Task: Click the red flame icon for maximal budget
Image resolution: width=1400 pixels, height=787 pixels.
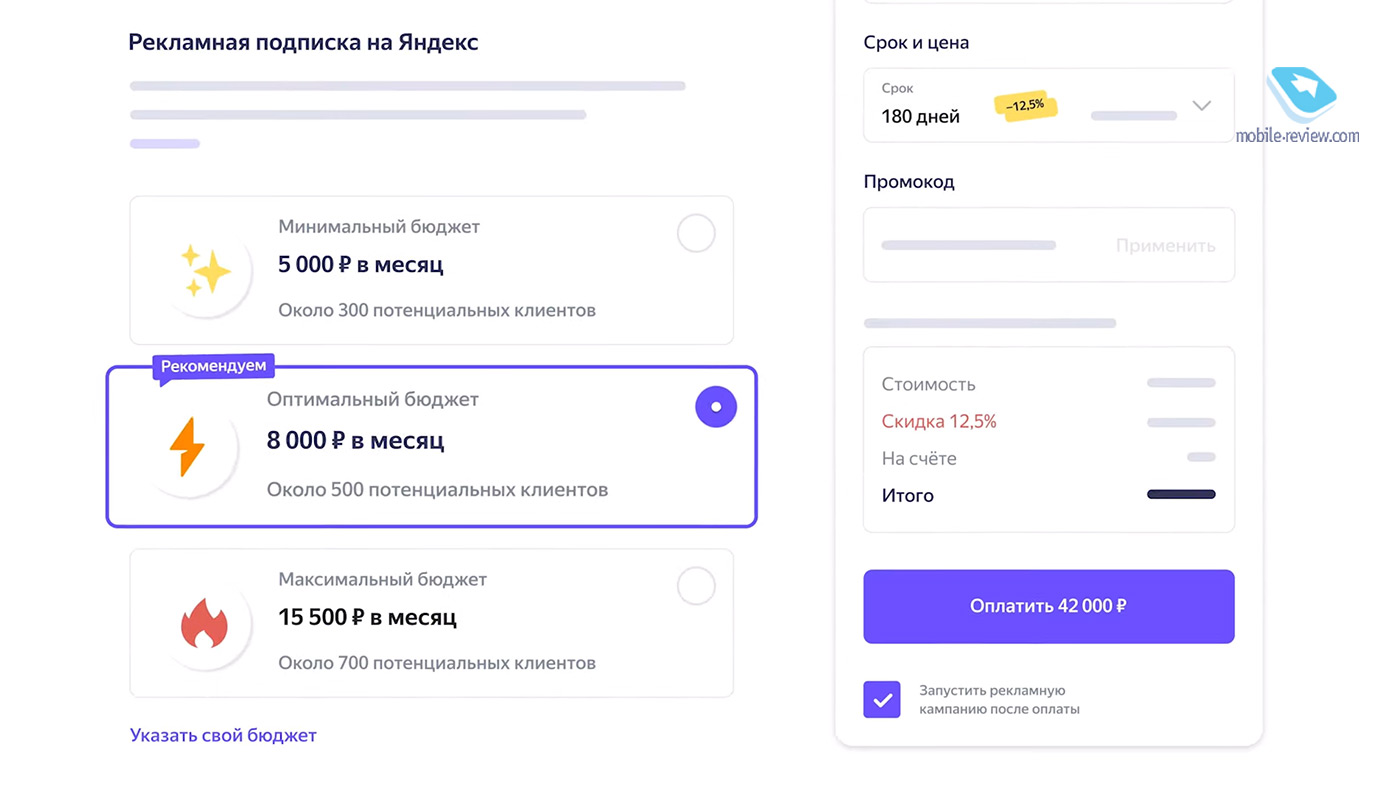Action: point(204,623)
